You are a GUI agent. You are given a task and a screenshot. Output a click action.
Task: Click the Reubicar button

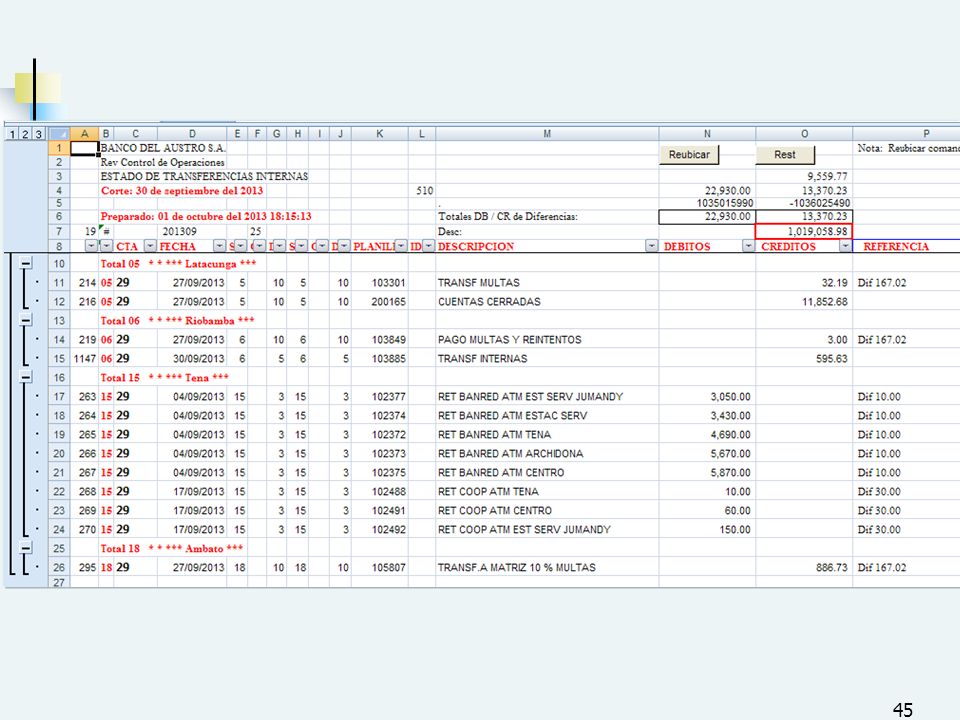[x=689, y=155]
